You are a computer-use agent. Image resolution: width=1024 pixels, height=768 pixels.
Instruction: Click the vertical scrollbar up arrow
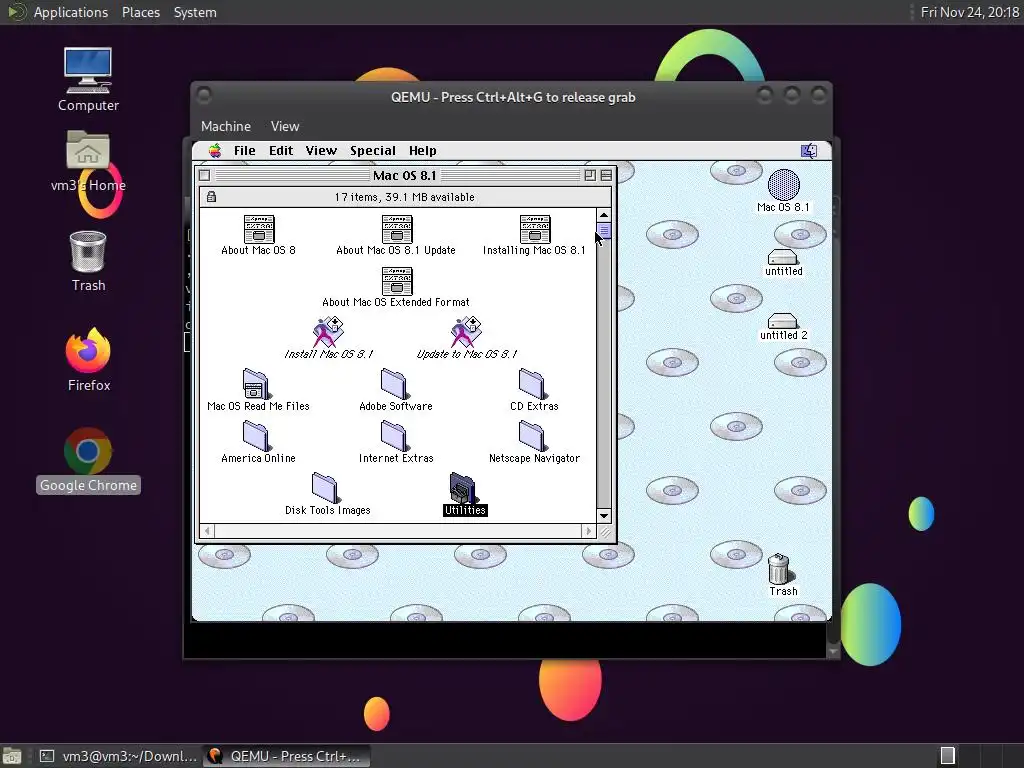[x=604, y=215]
